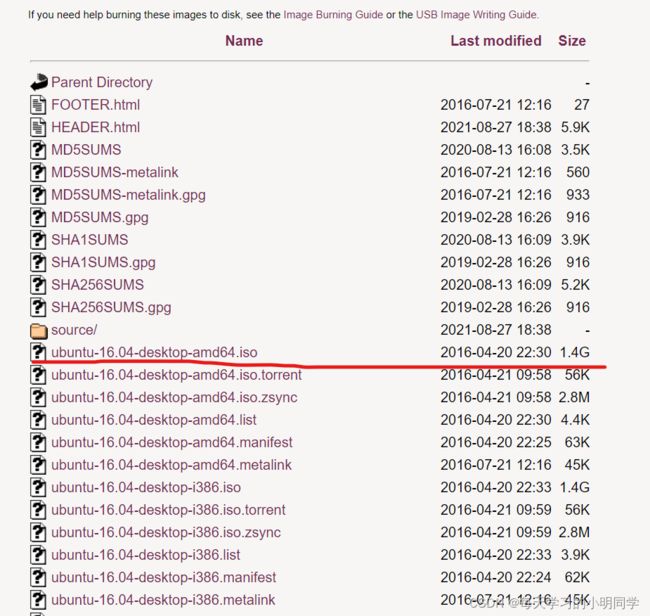Viewport: 650px width, 616px height.
Task: Open ubuntu-16.04-desktop-amd64.metalink
Action: point(171,465)
